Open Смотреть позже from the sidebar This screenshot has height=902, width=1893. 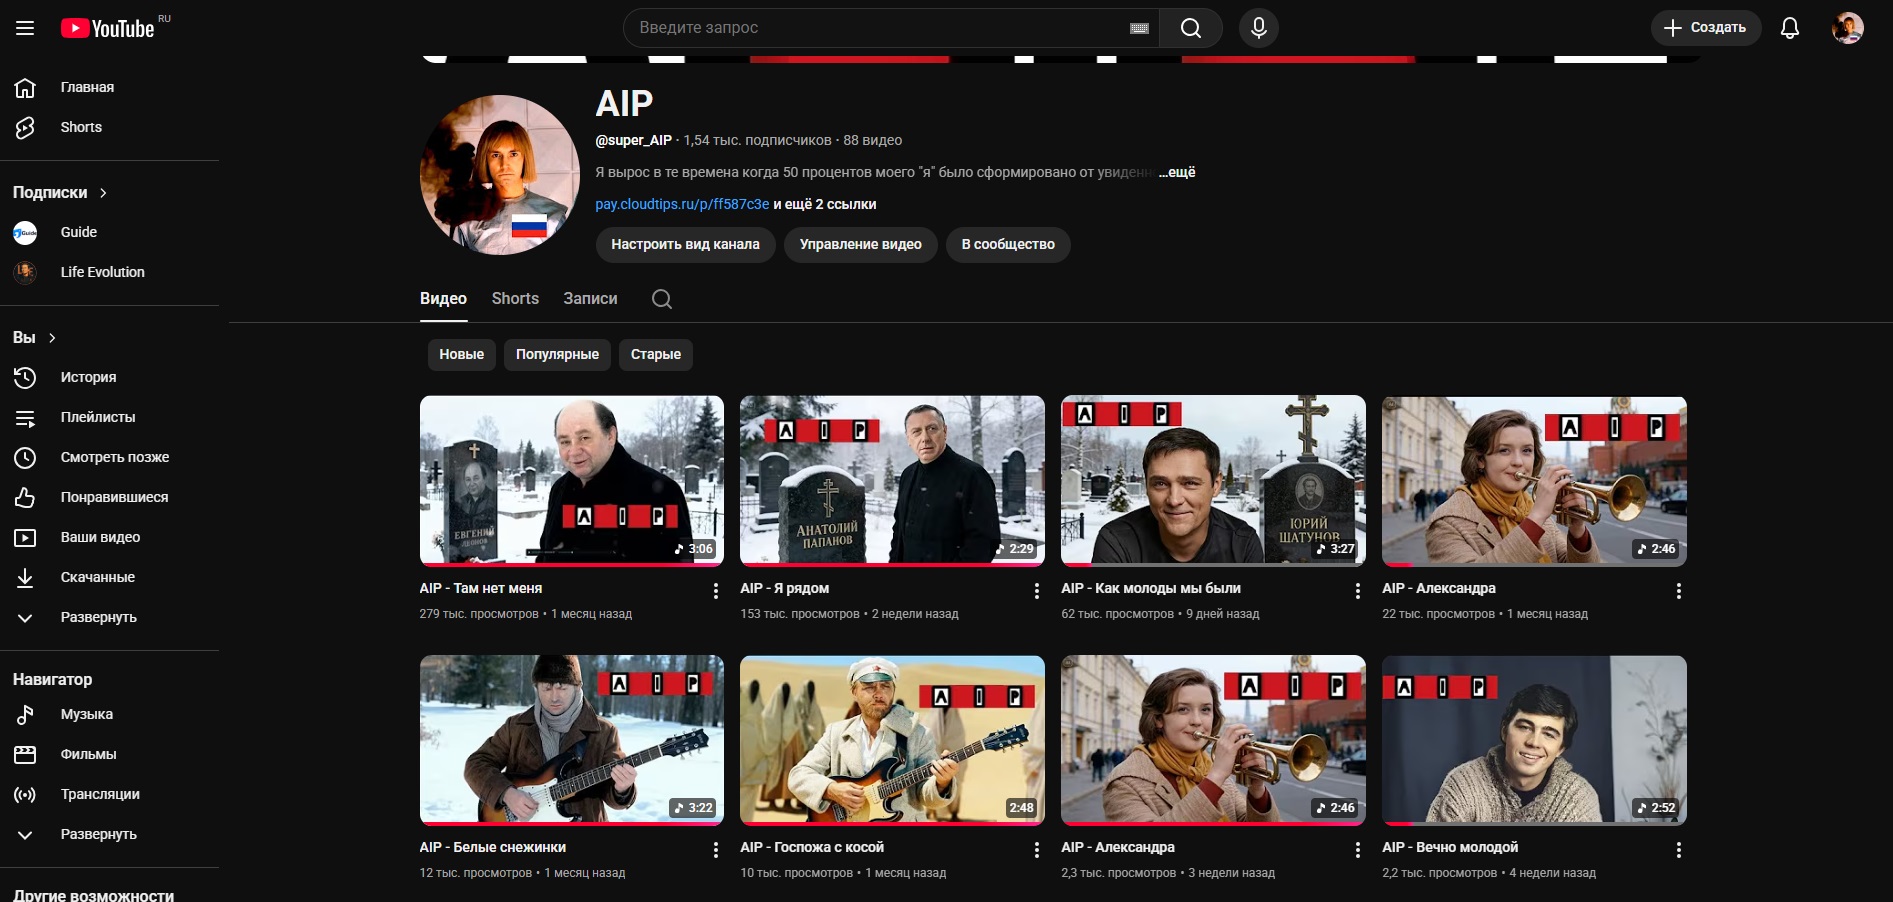(113, 457)
